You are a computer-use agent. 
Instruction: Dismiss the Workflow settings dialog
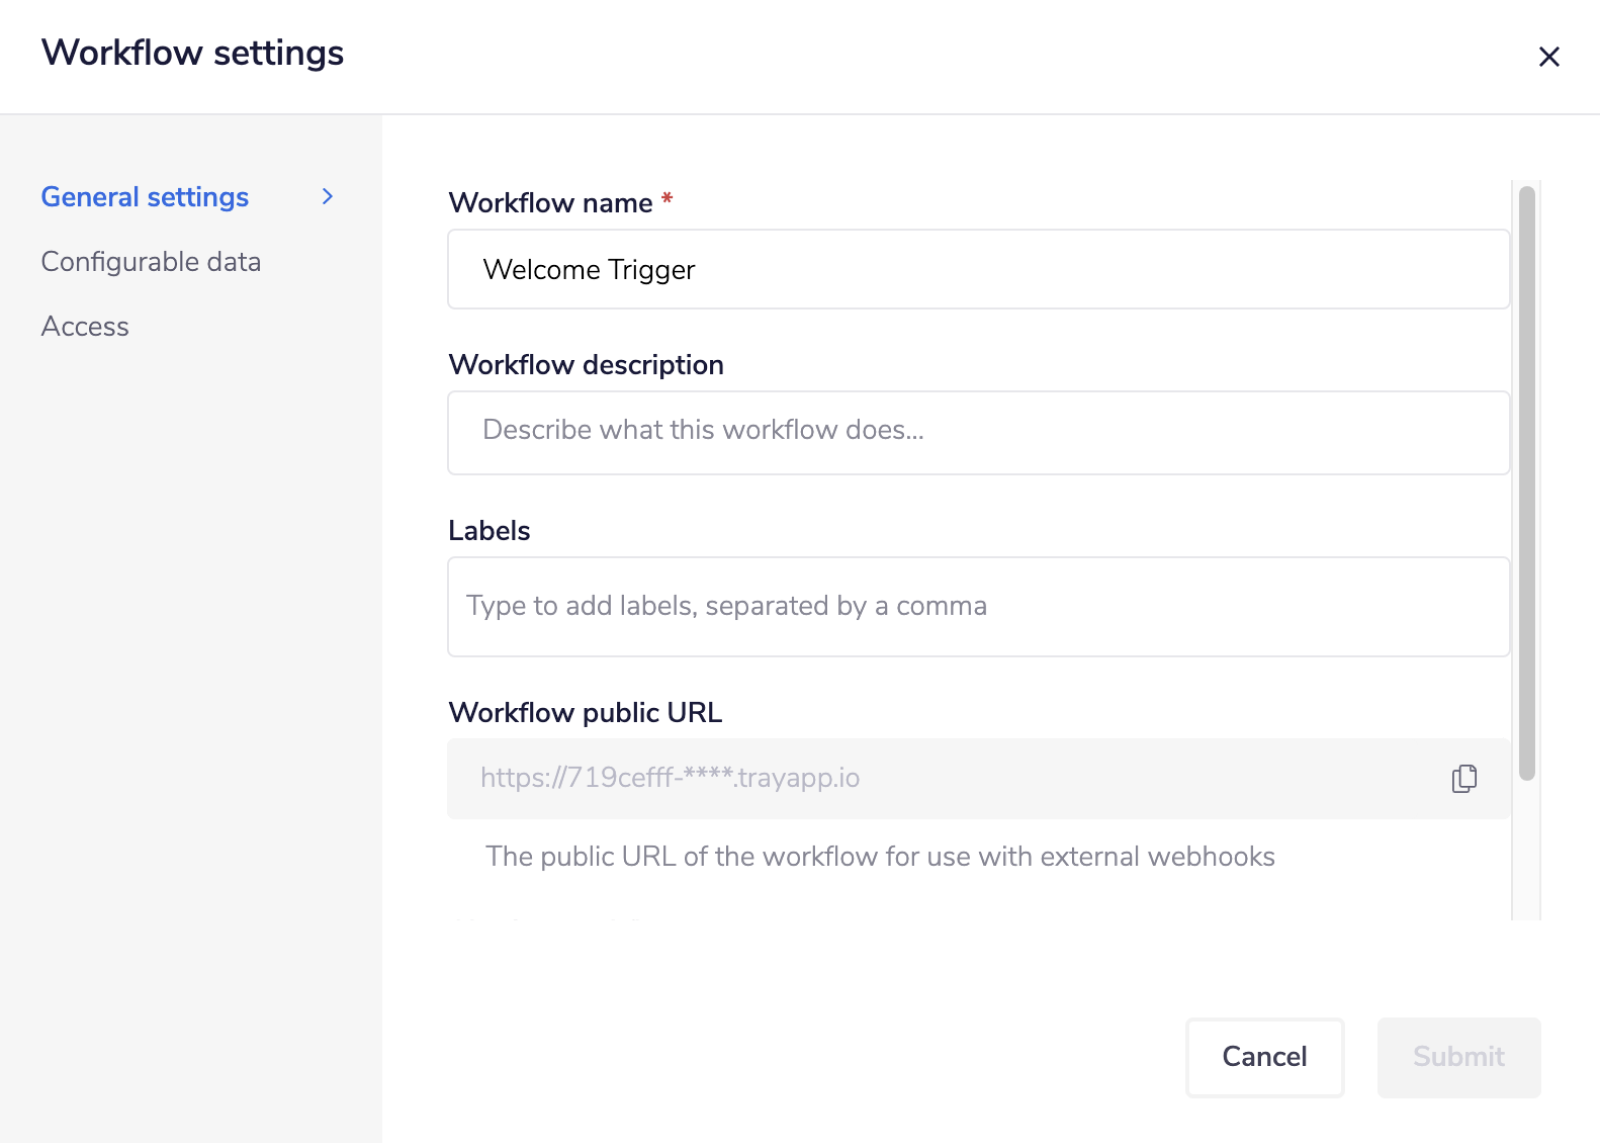1549,56
